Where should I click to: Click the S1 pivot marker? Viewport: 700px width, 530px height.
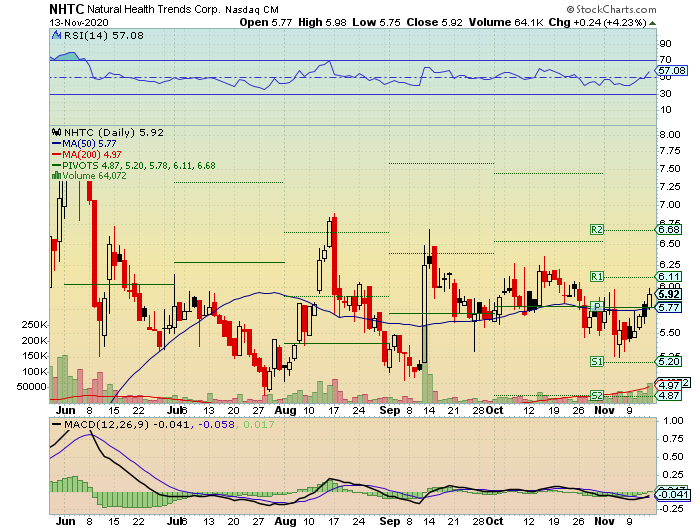[596, 361]
